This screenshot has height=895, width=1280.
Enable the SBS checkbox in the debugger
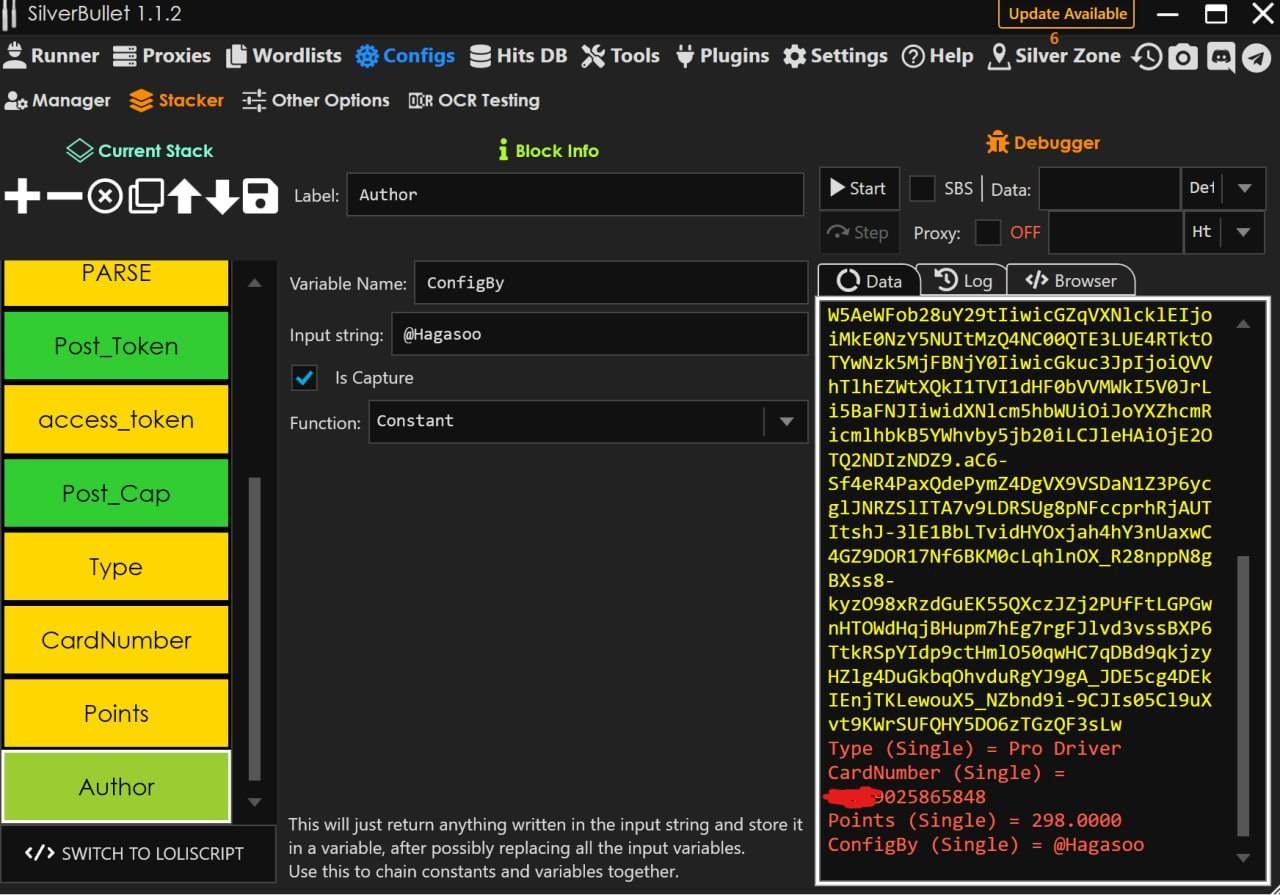(922, 188)
